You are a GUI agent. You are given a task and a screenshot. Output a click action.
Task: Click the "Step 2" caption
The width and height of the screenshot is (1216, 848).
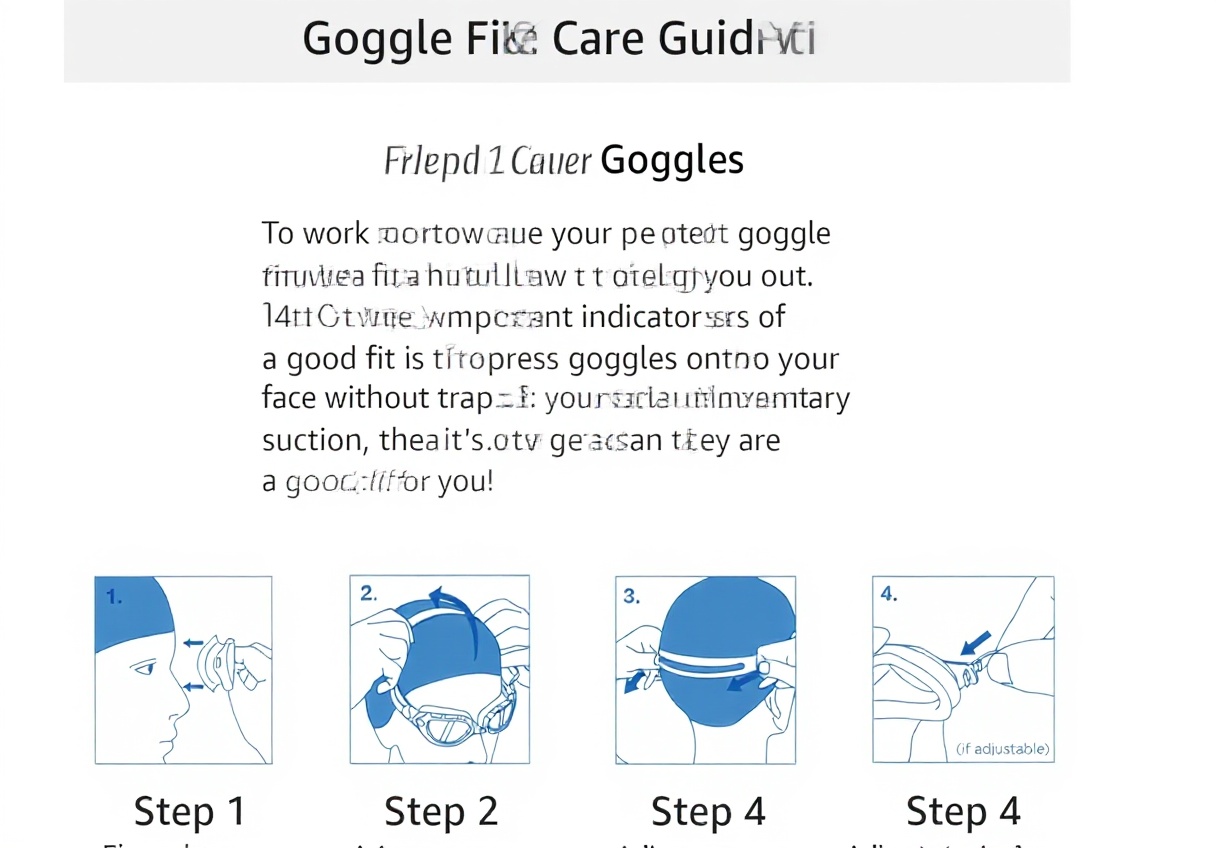coord(441,811)
